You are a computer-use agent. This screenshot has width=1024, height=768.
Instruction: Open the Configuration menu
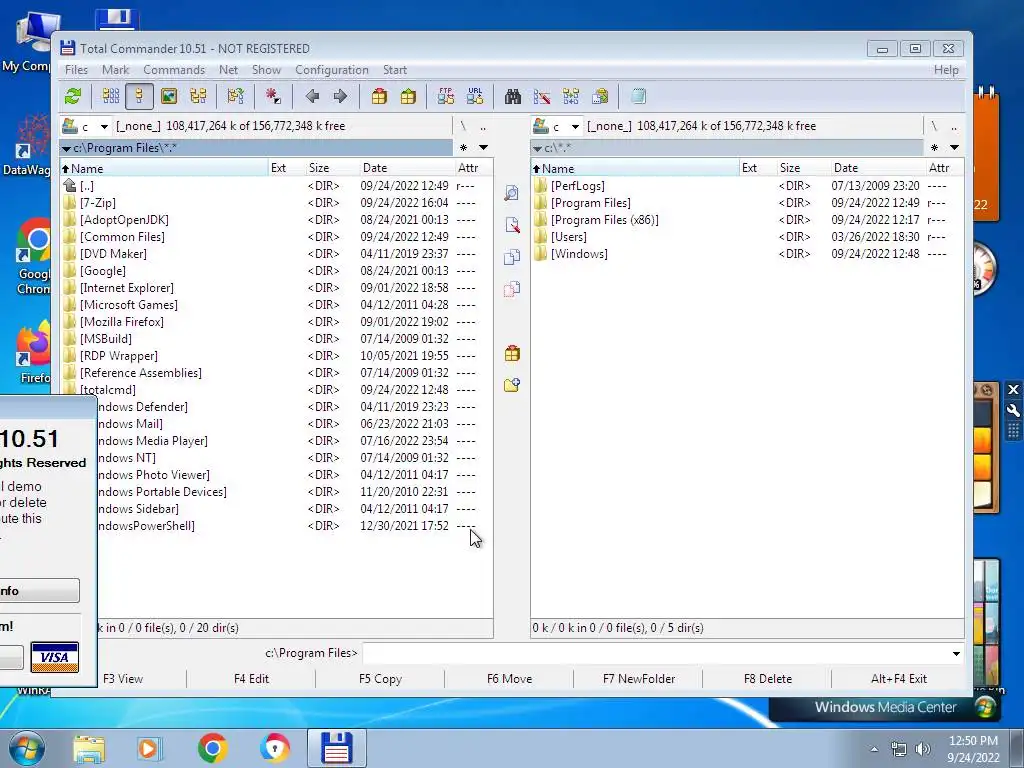point(332,70)
